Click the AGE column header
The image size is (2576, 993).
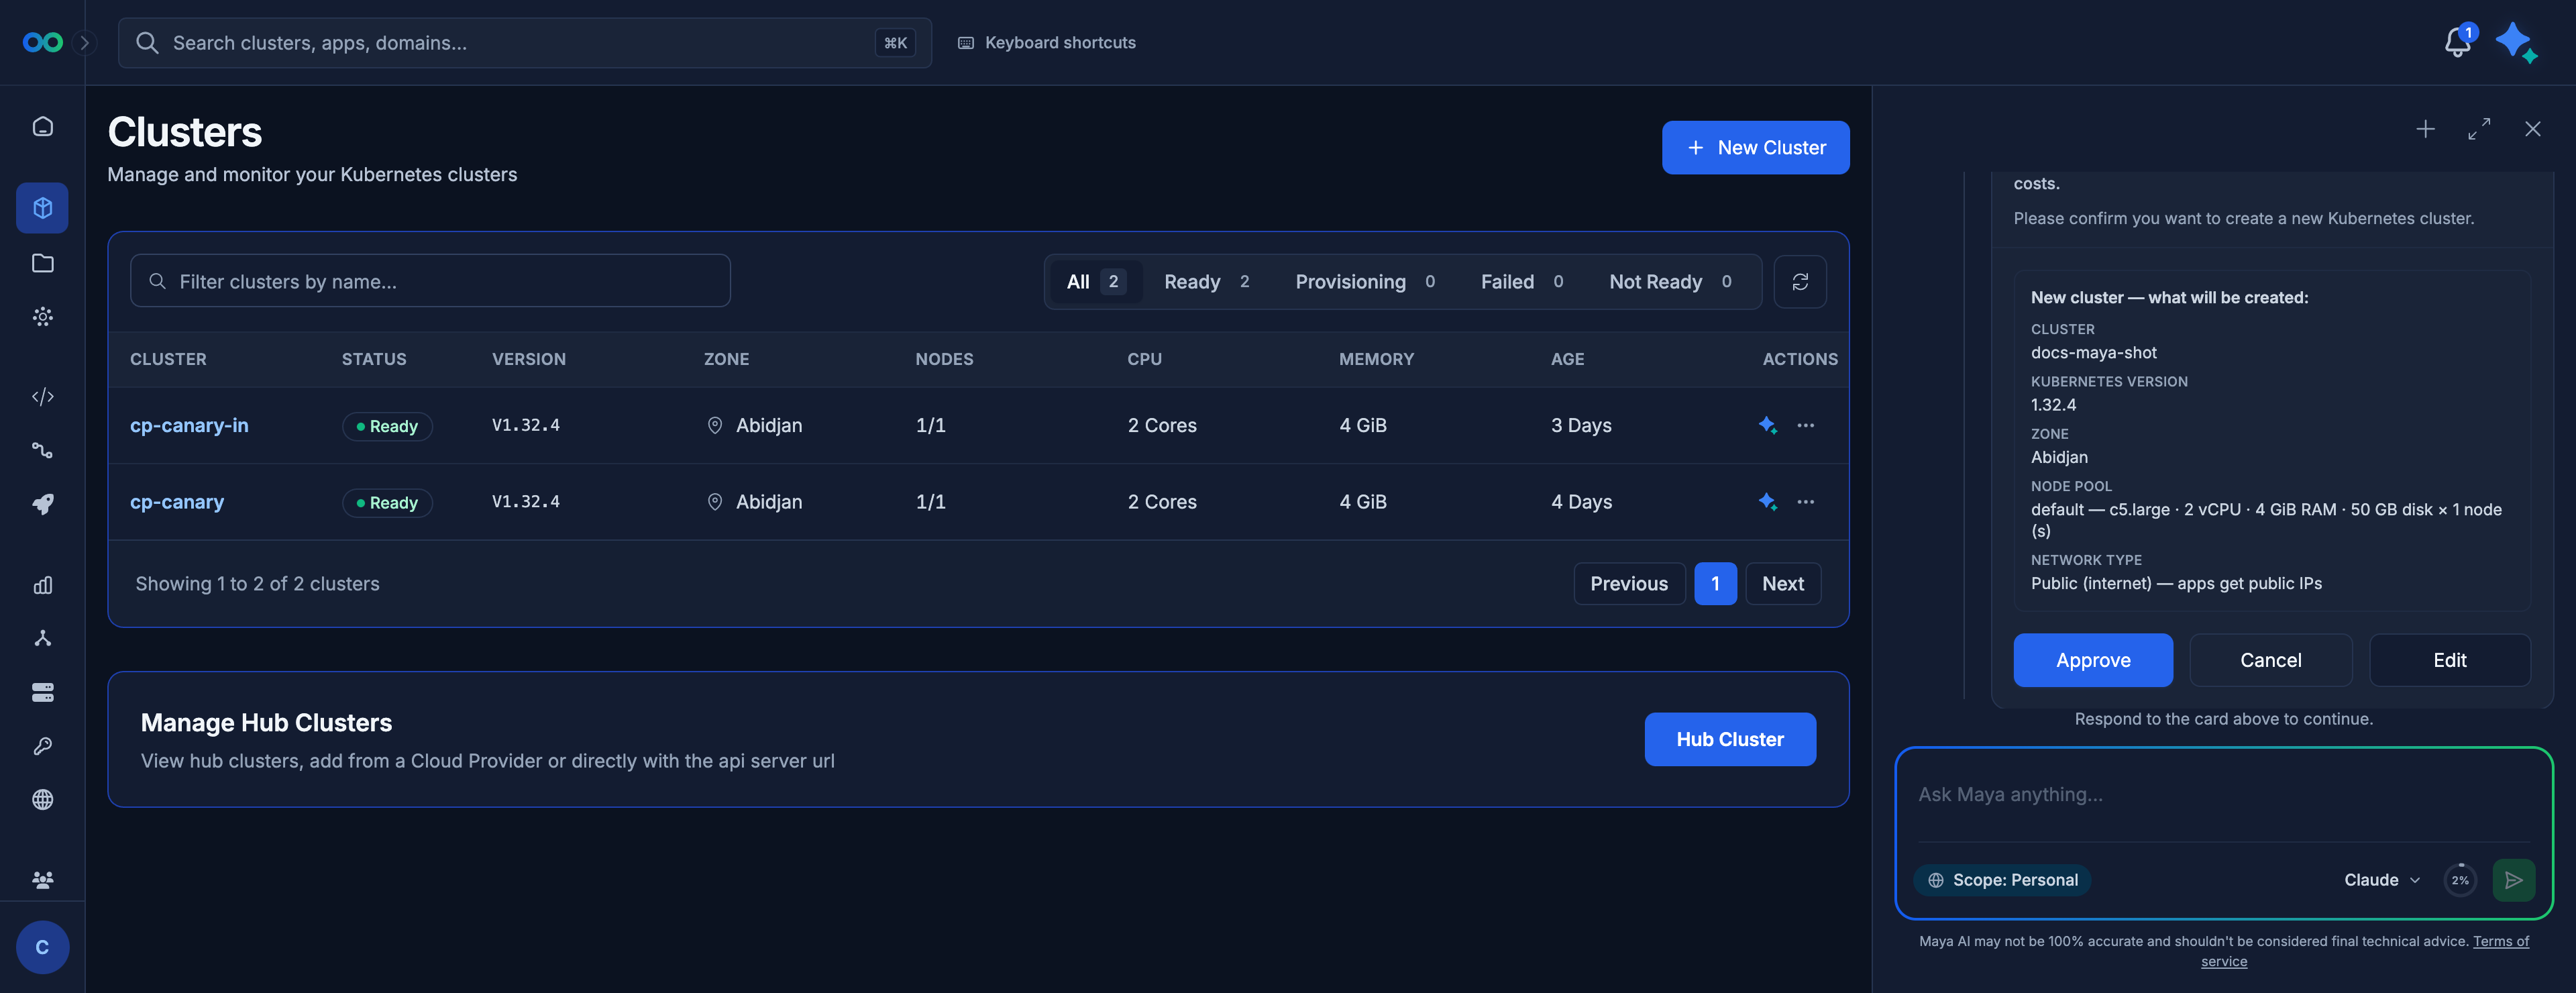1567,359
